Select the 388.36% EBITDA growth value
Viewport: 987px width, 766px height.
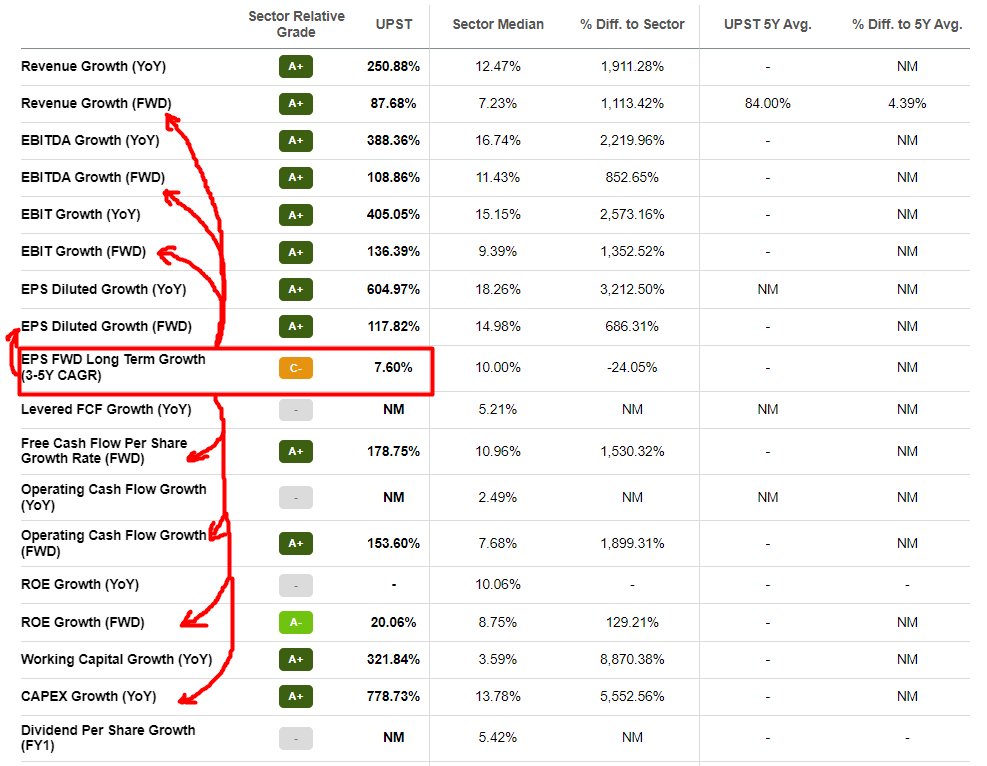click(393, 141)
